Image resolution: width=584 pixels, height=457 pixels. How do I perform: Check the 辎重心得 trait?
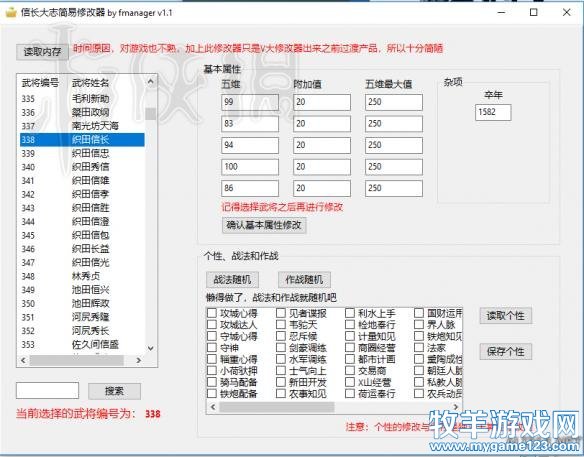coord(212,359)
